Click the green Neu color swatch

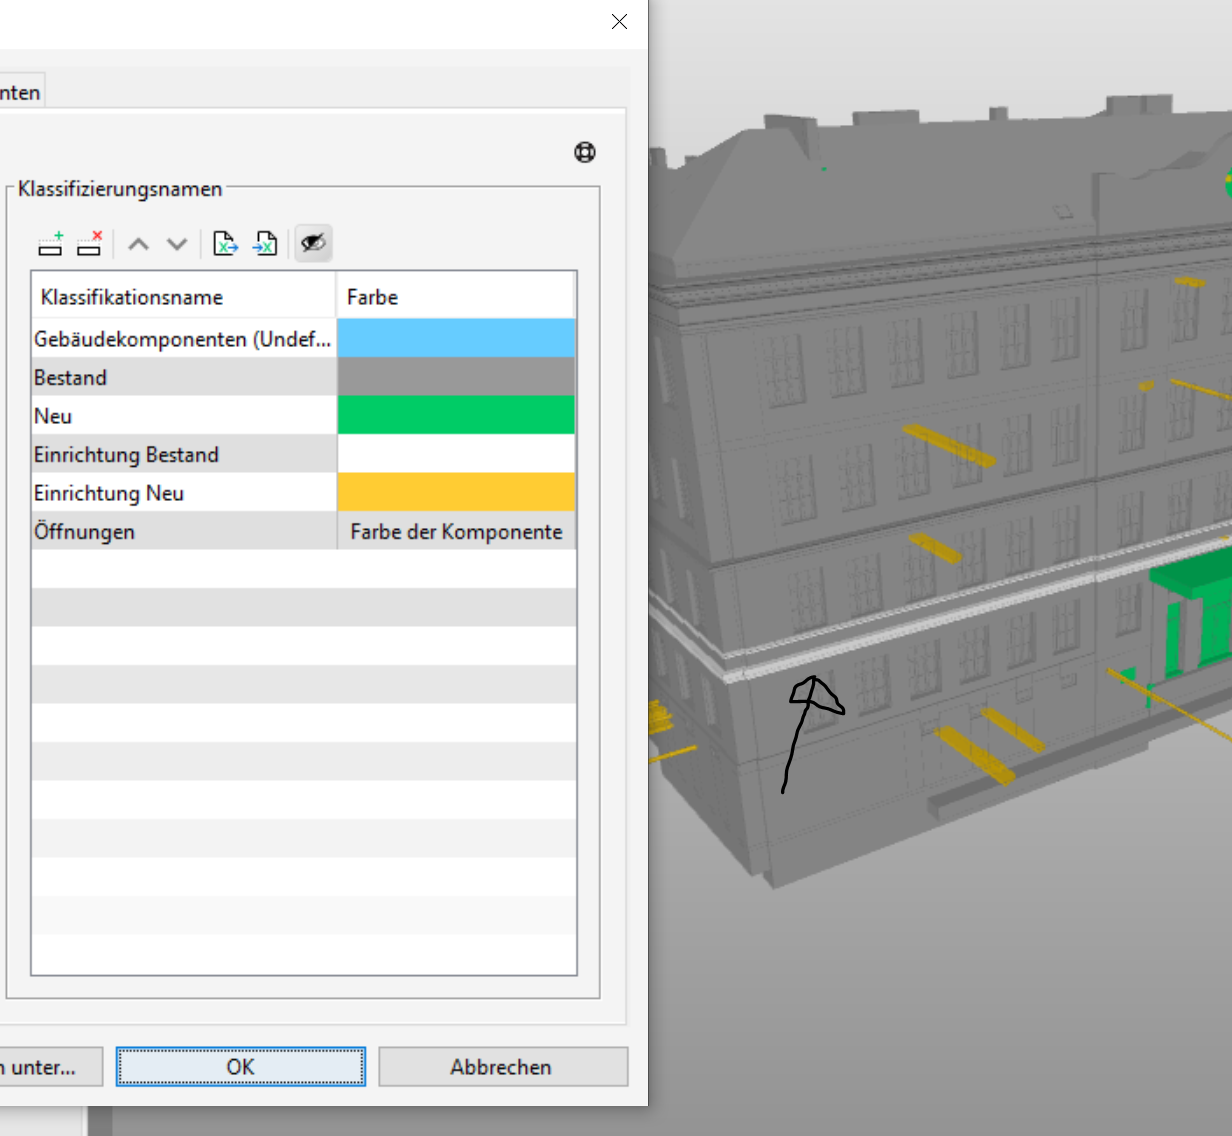point(456,415)
